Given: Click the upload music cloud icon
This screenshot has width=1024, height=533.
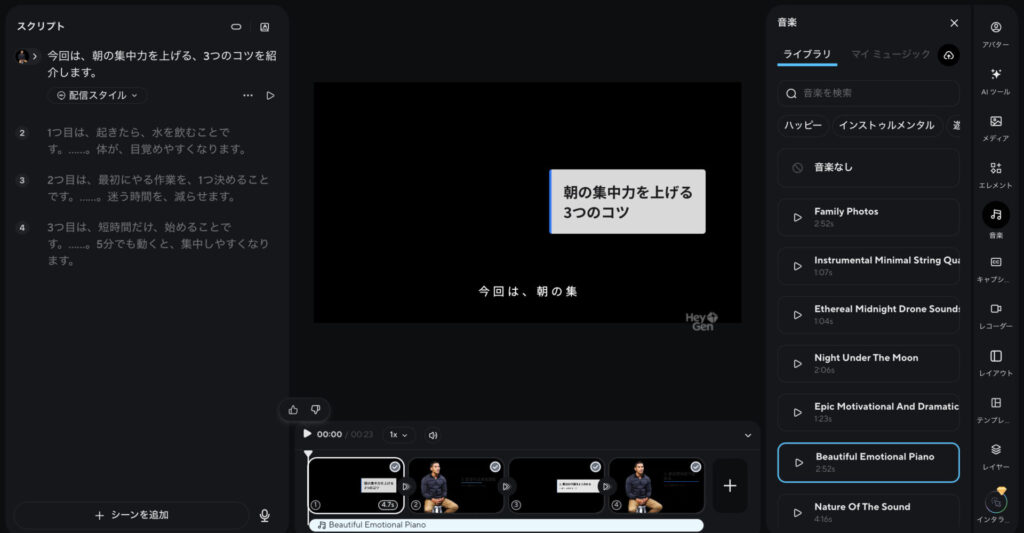Looking at the screenshot, I should (x=948, y=55).
